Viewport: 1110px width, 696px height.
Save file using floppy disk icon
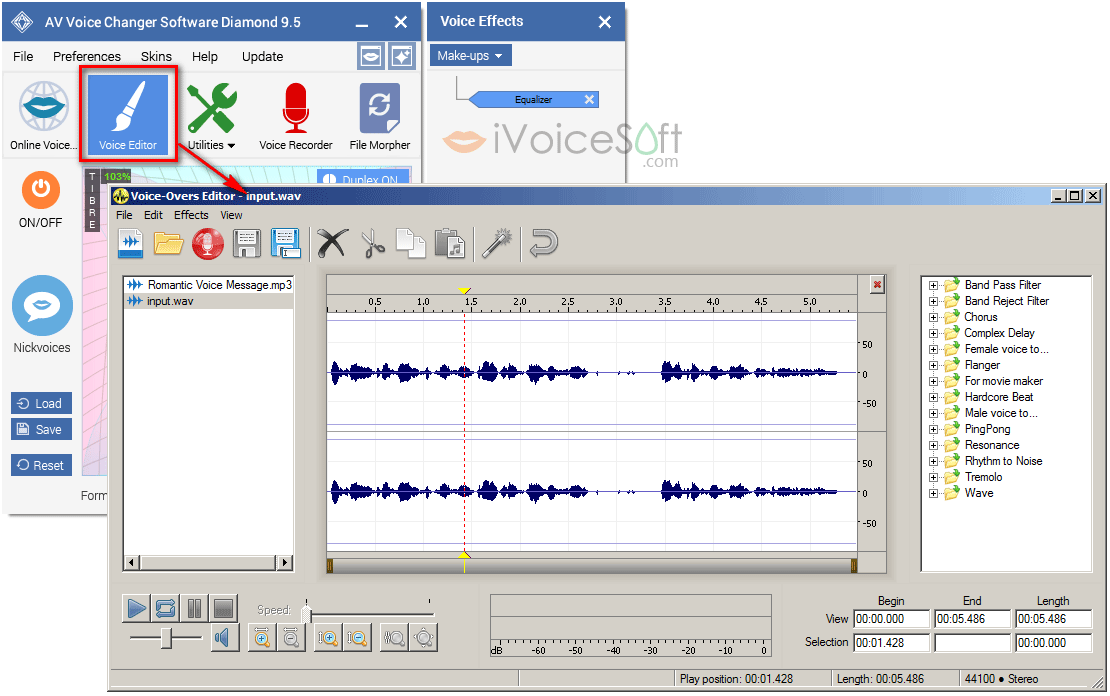(x=246, y=243)
